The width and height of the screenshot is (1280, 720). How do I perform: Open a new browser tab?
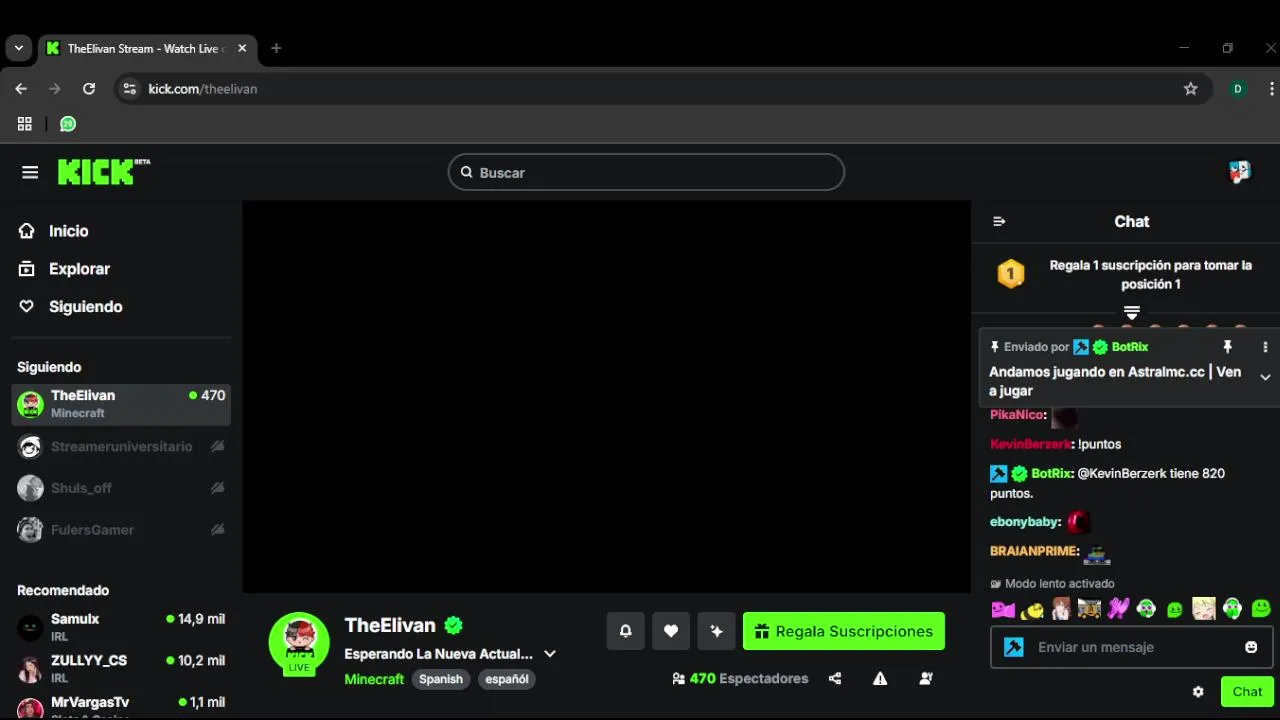coord(276,48)
